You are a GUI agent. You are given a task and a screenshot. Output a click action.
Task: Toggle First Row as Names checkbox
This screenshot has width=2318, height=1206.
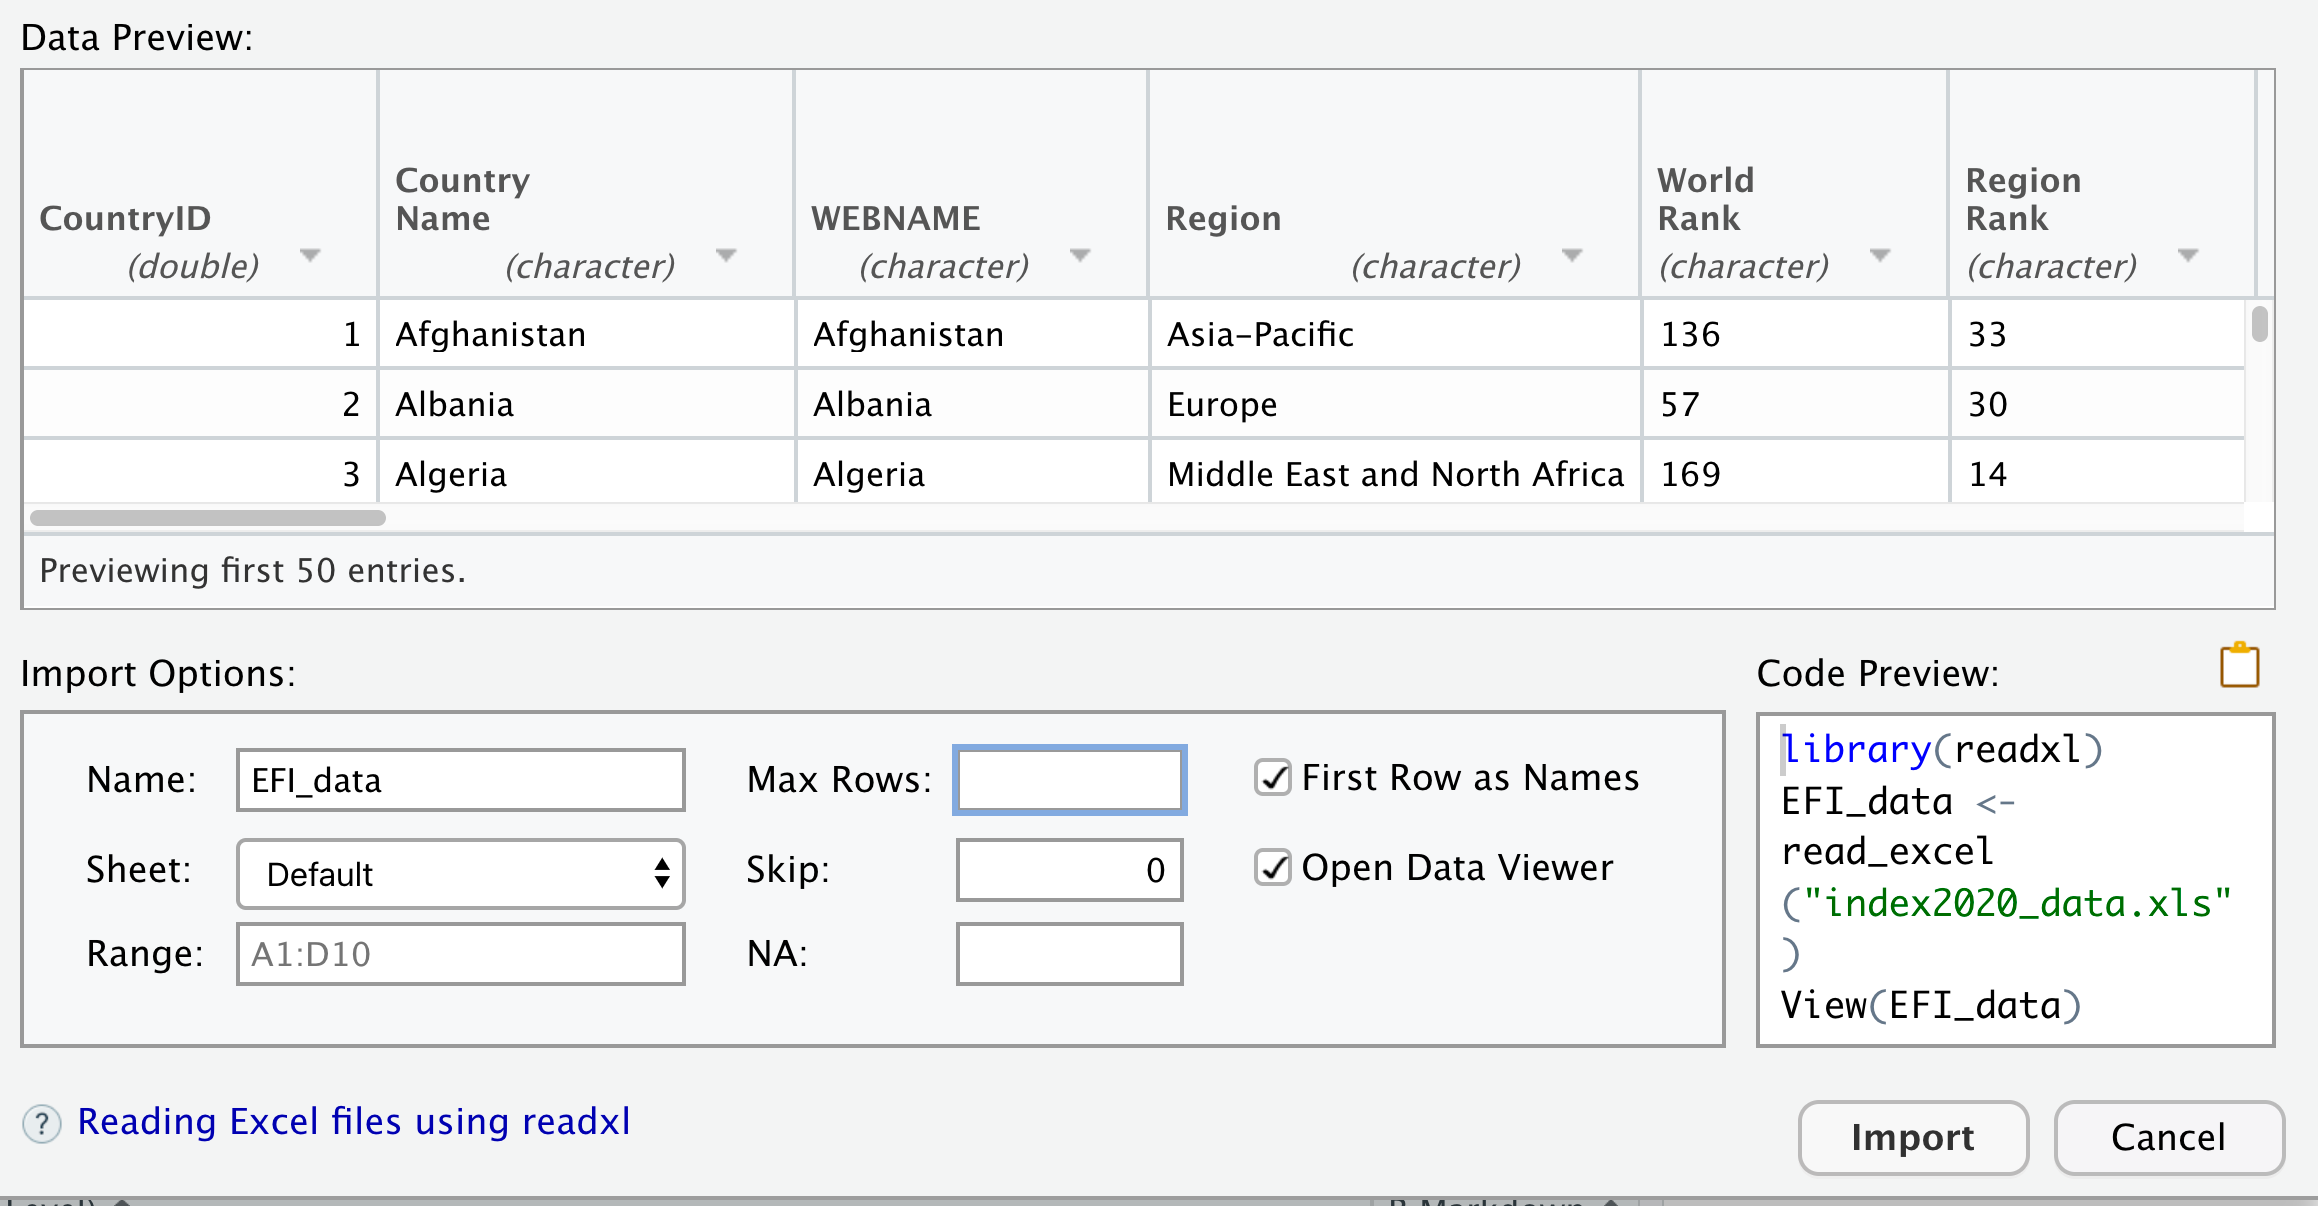1273,778
